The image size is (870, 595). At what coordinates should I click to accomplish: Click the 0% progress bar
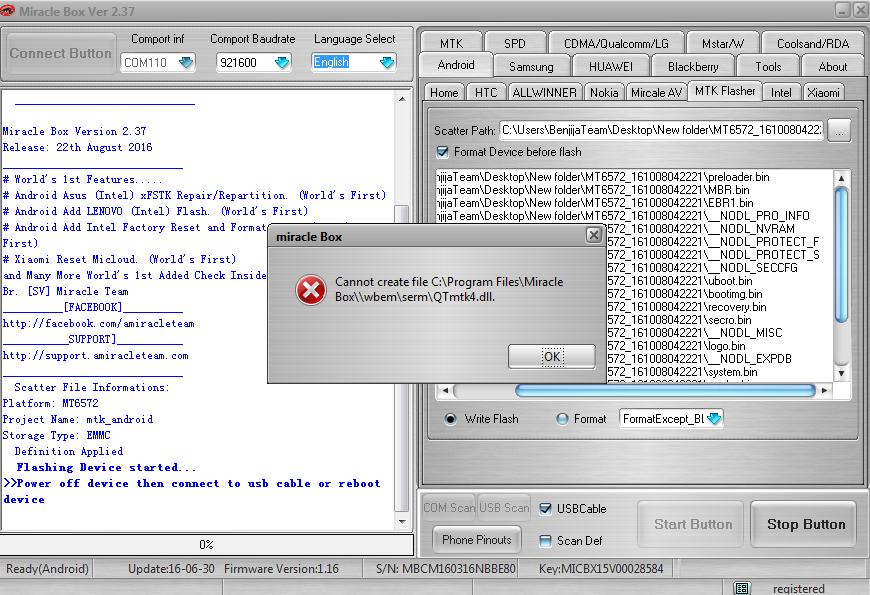tap(206, 544)
